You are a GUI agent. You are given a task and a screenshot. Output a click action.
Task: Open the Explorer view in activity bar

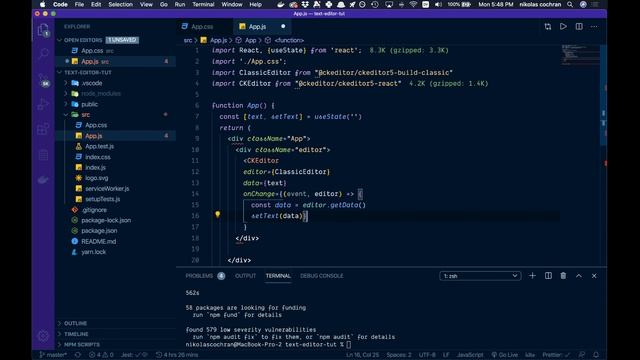[x=43, y=30]
